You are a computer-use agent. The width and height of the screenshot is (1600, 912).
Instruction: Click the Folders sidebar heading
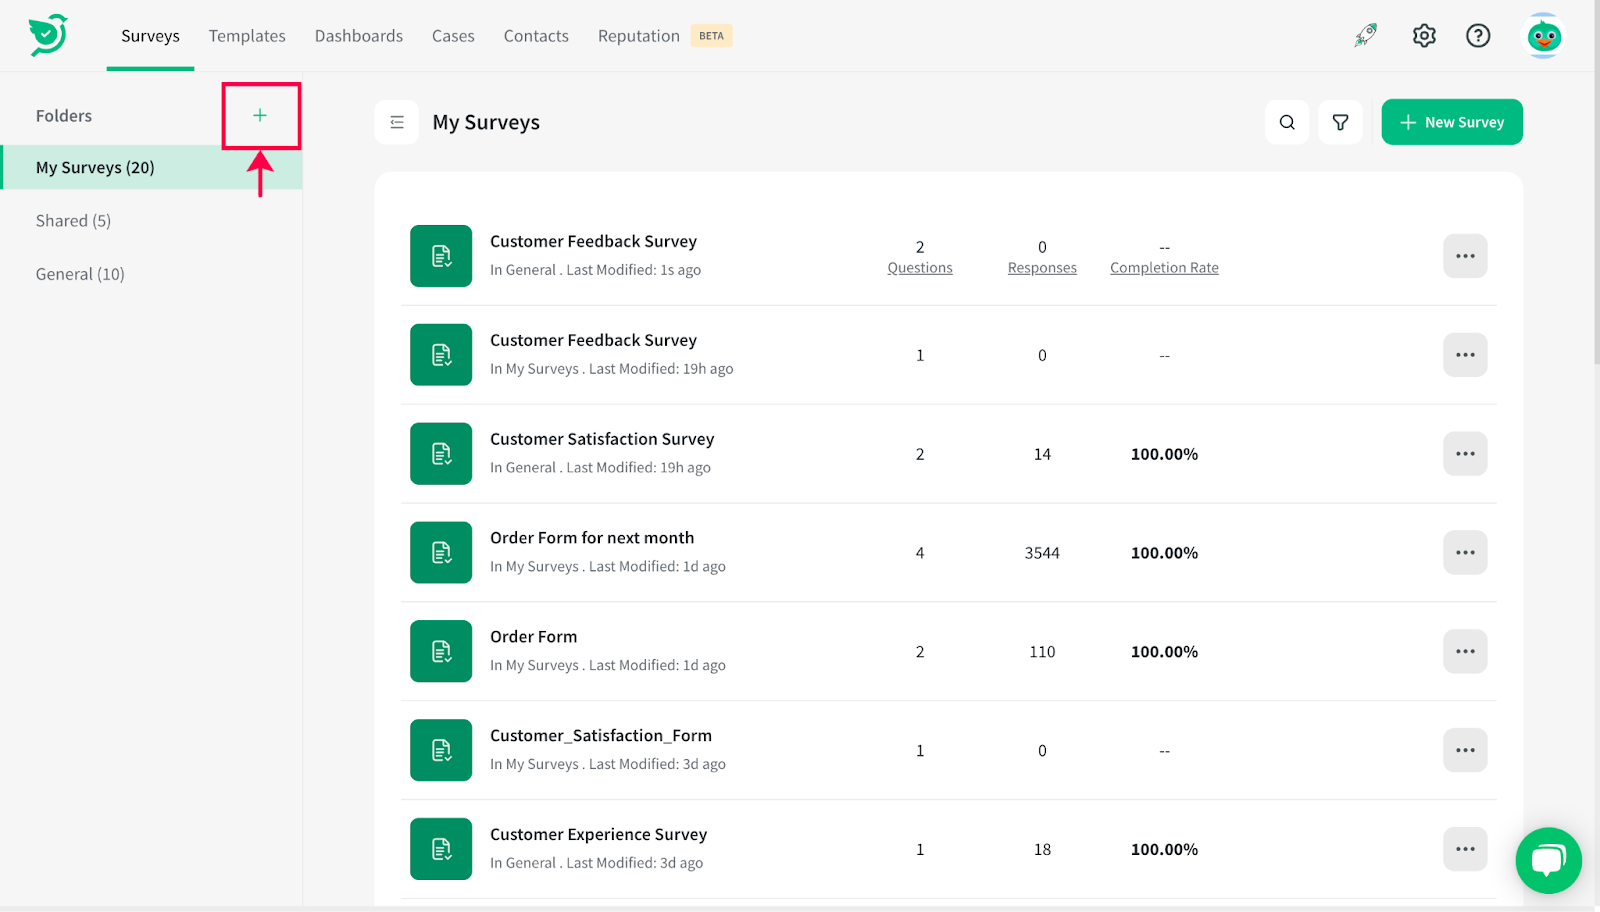[x=64, y=116]
